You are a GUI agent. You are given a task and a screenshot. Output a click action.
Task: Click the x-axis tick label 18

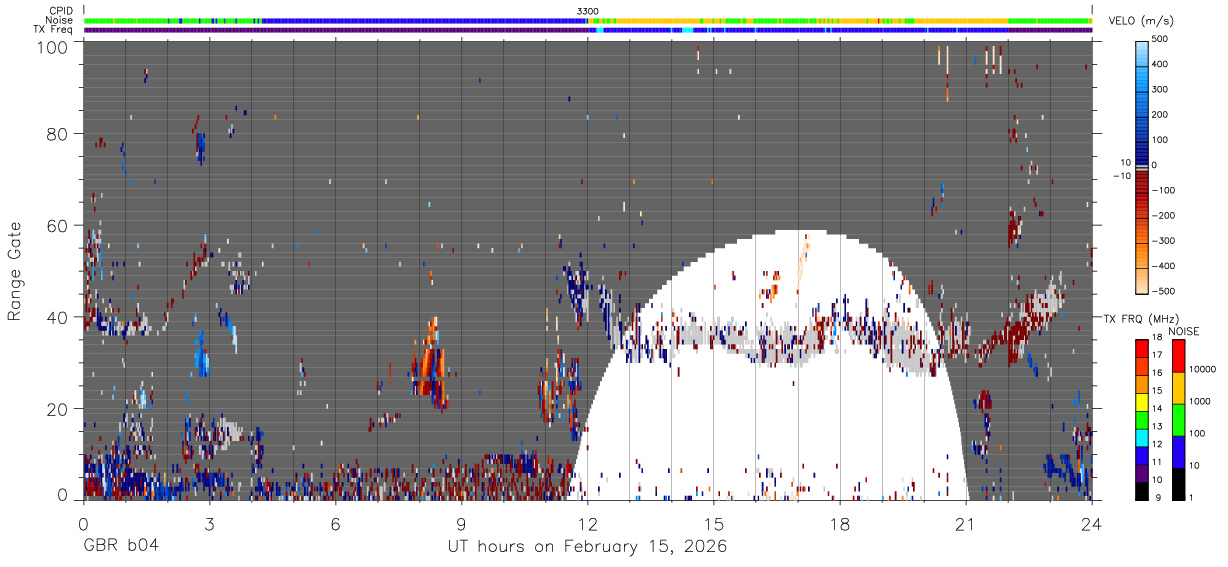coord(840,523)
